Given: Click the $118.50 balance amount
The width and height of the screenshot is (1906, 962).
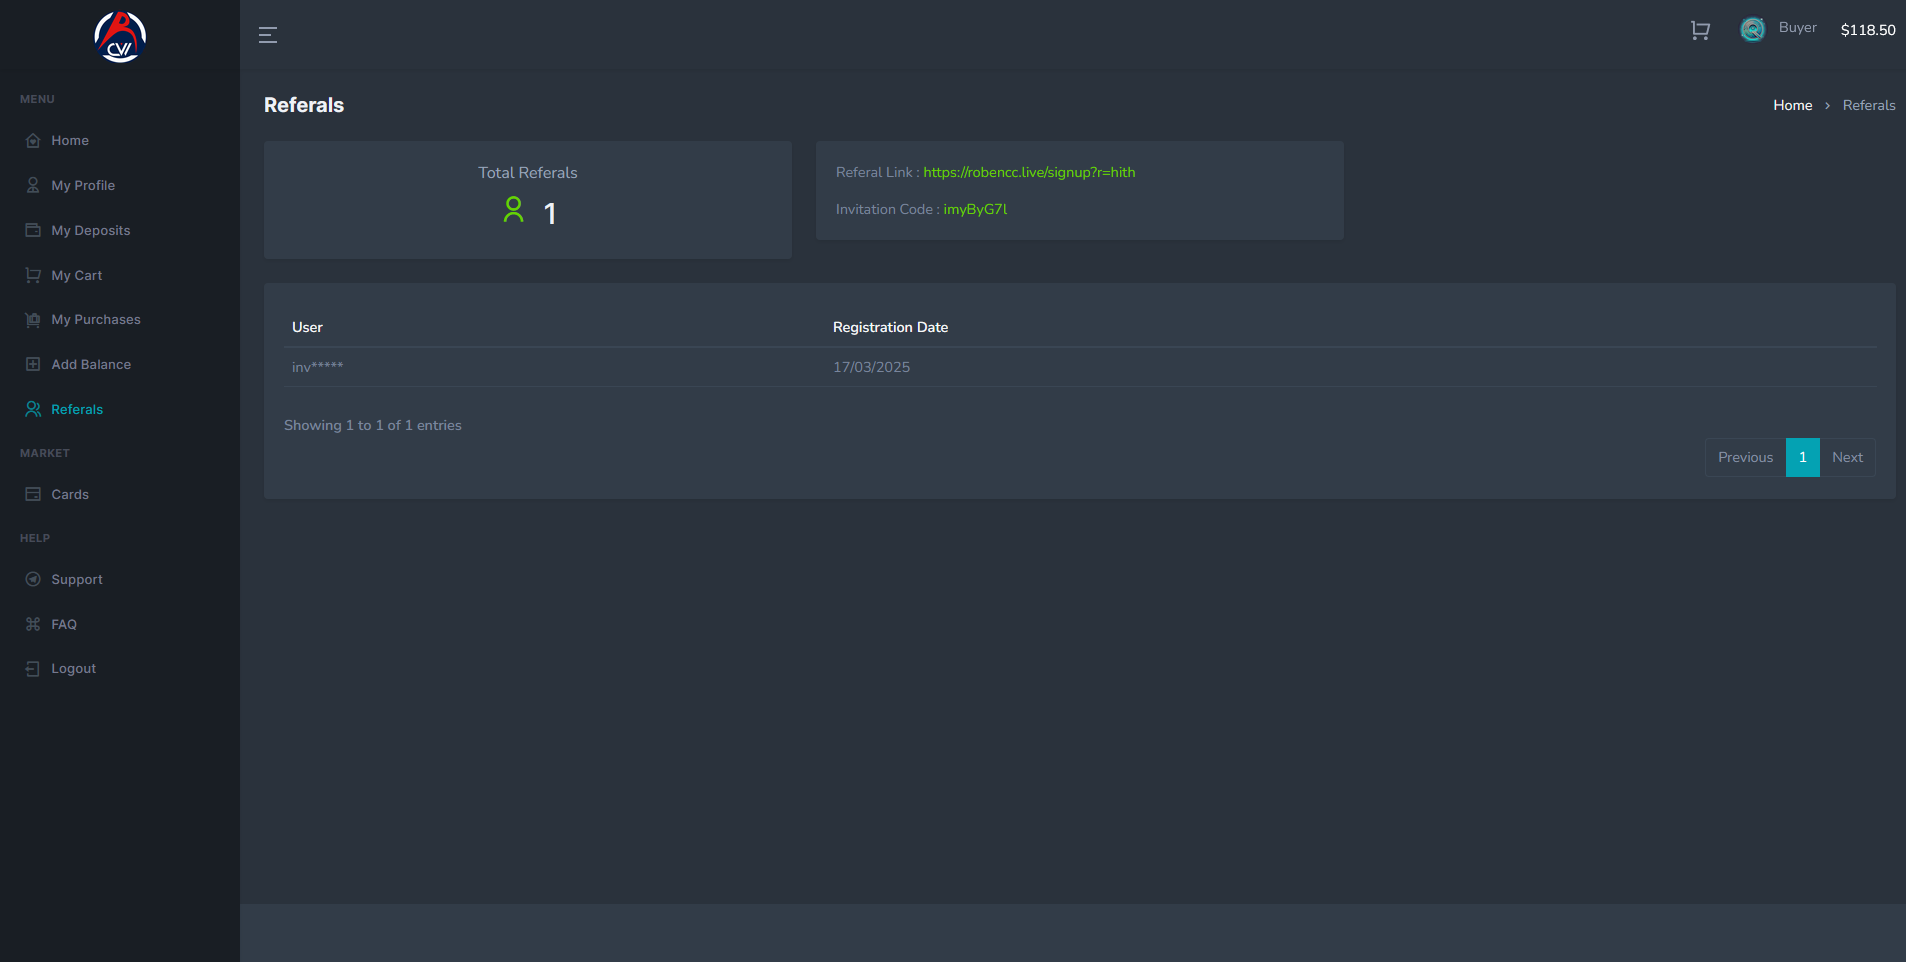Looking at the screenshot, I should 1868,30.
